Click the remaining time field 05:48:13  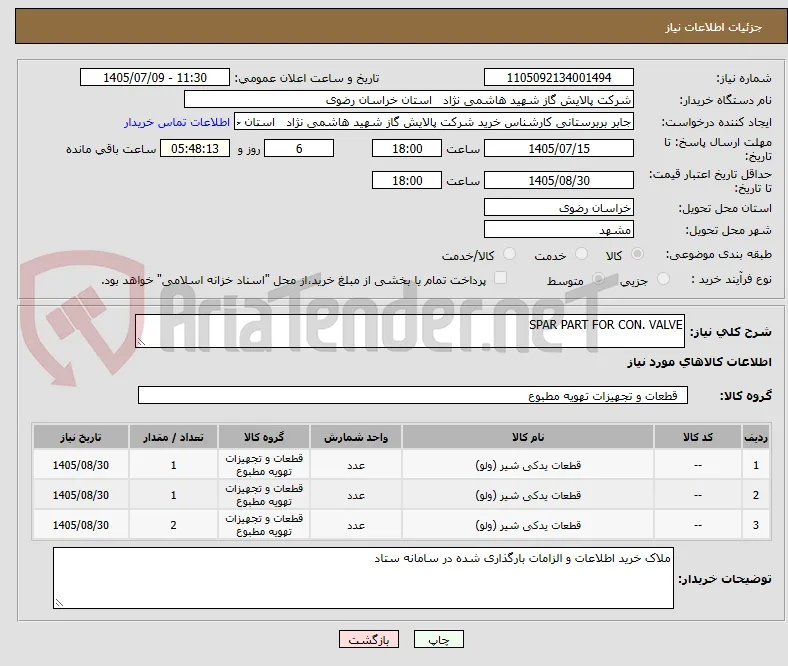[x=195, y=148]
